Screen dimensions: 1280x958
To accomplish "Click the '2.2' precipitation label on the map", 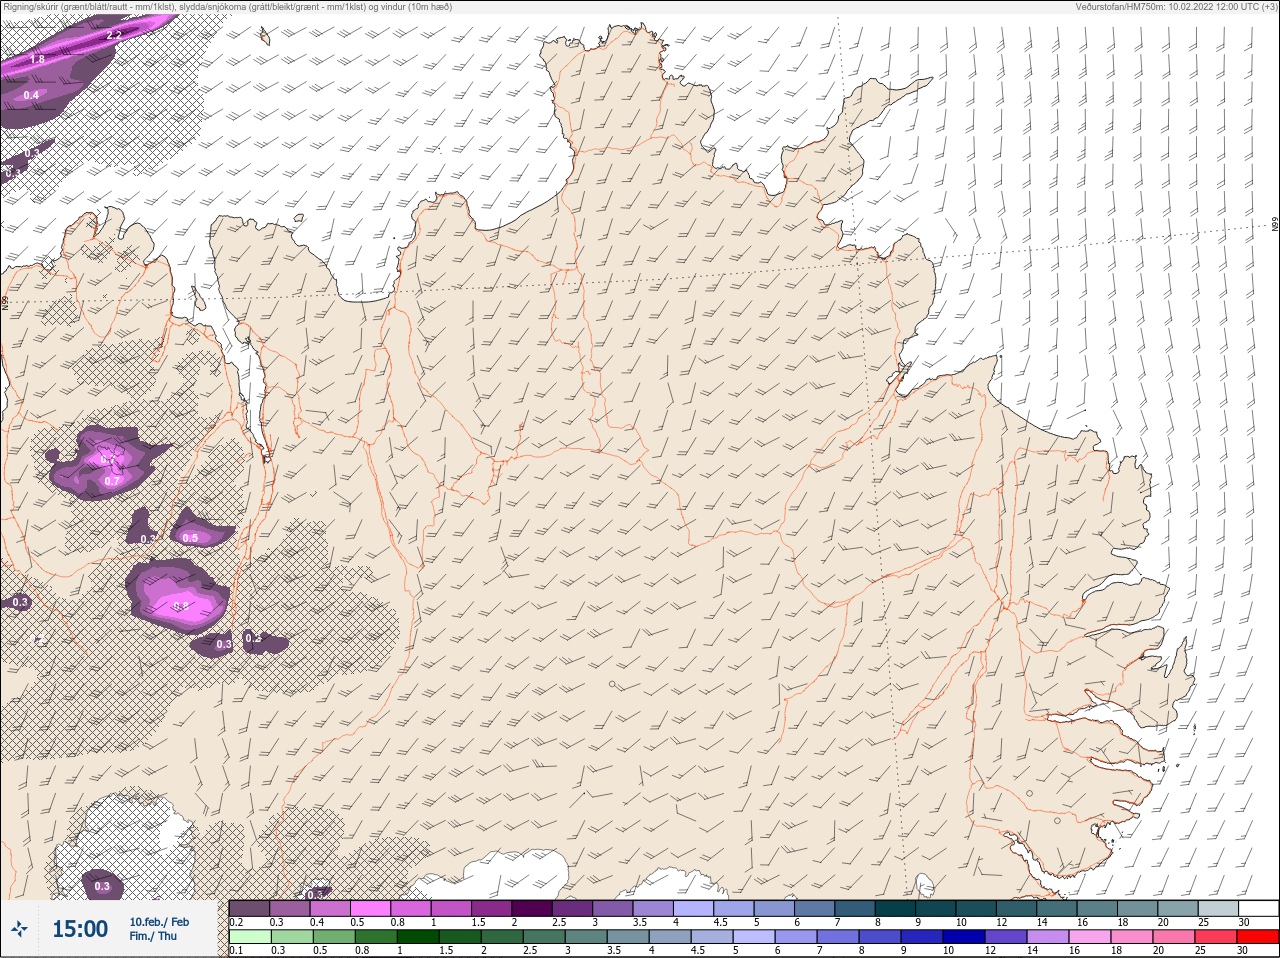I will pos(113,35).
